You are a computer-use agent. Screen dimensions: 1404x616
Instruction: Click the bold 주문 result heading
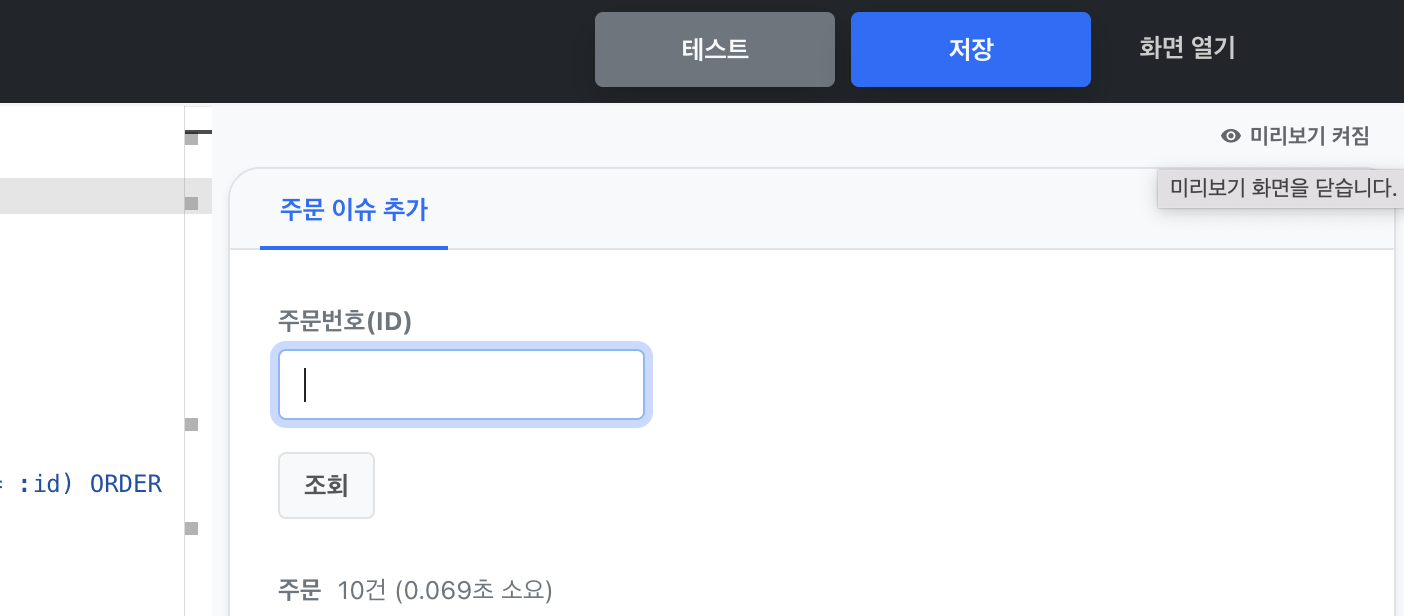299,590
